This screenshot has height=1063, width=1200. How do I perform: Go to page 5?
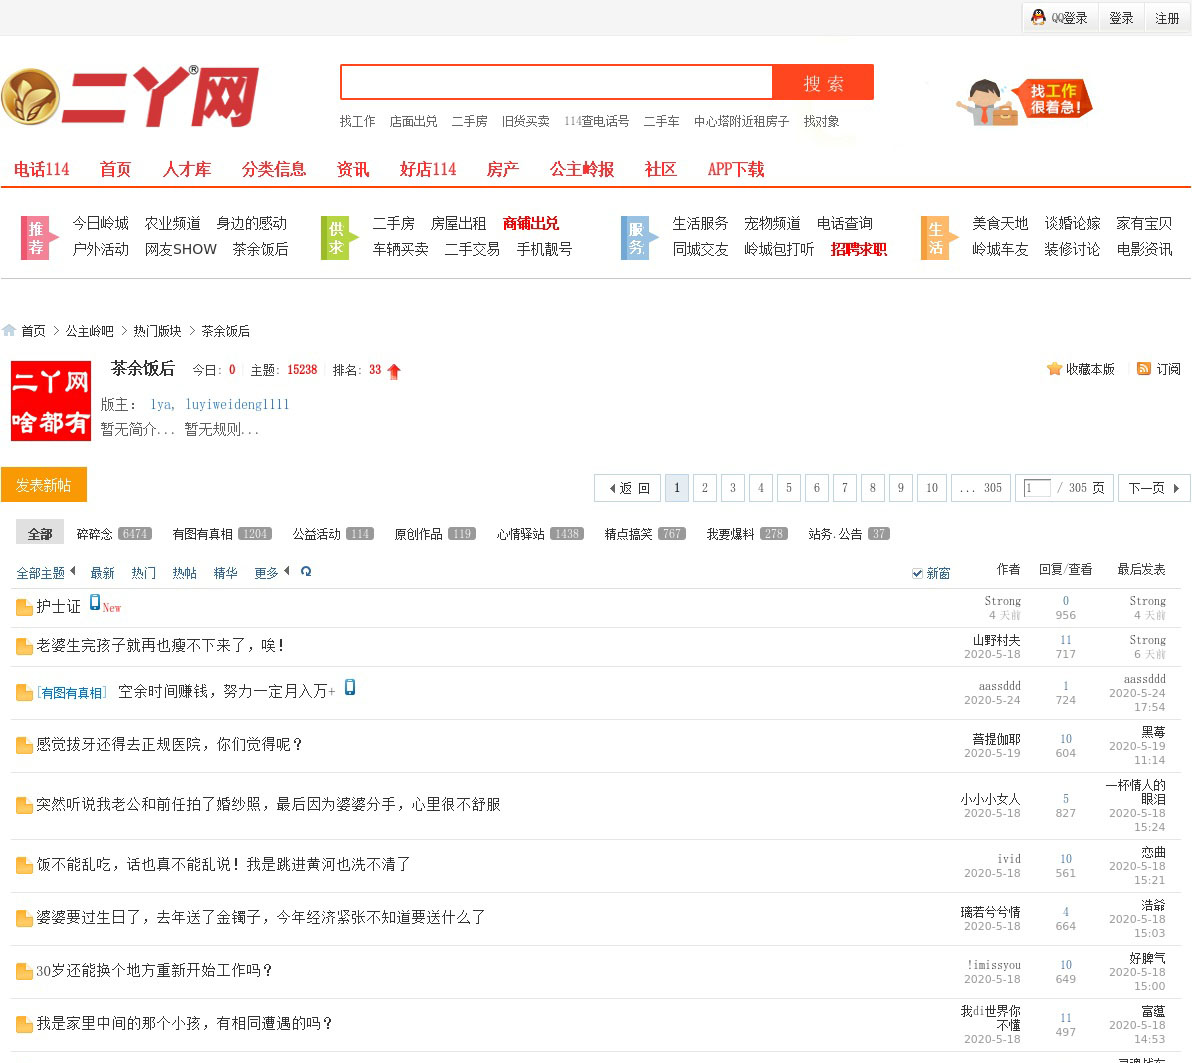click(789, 488)
